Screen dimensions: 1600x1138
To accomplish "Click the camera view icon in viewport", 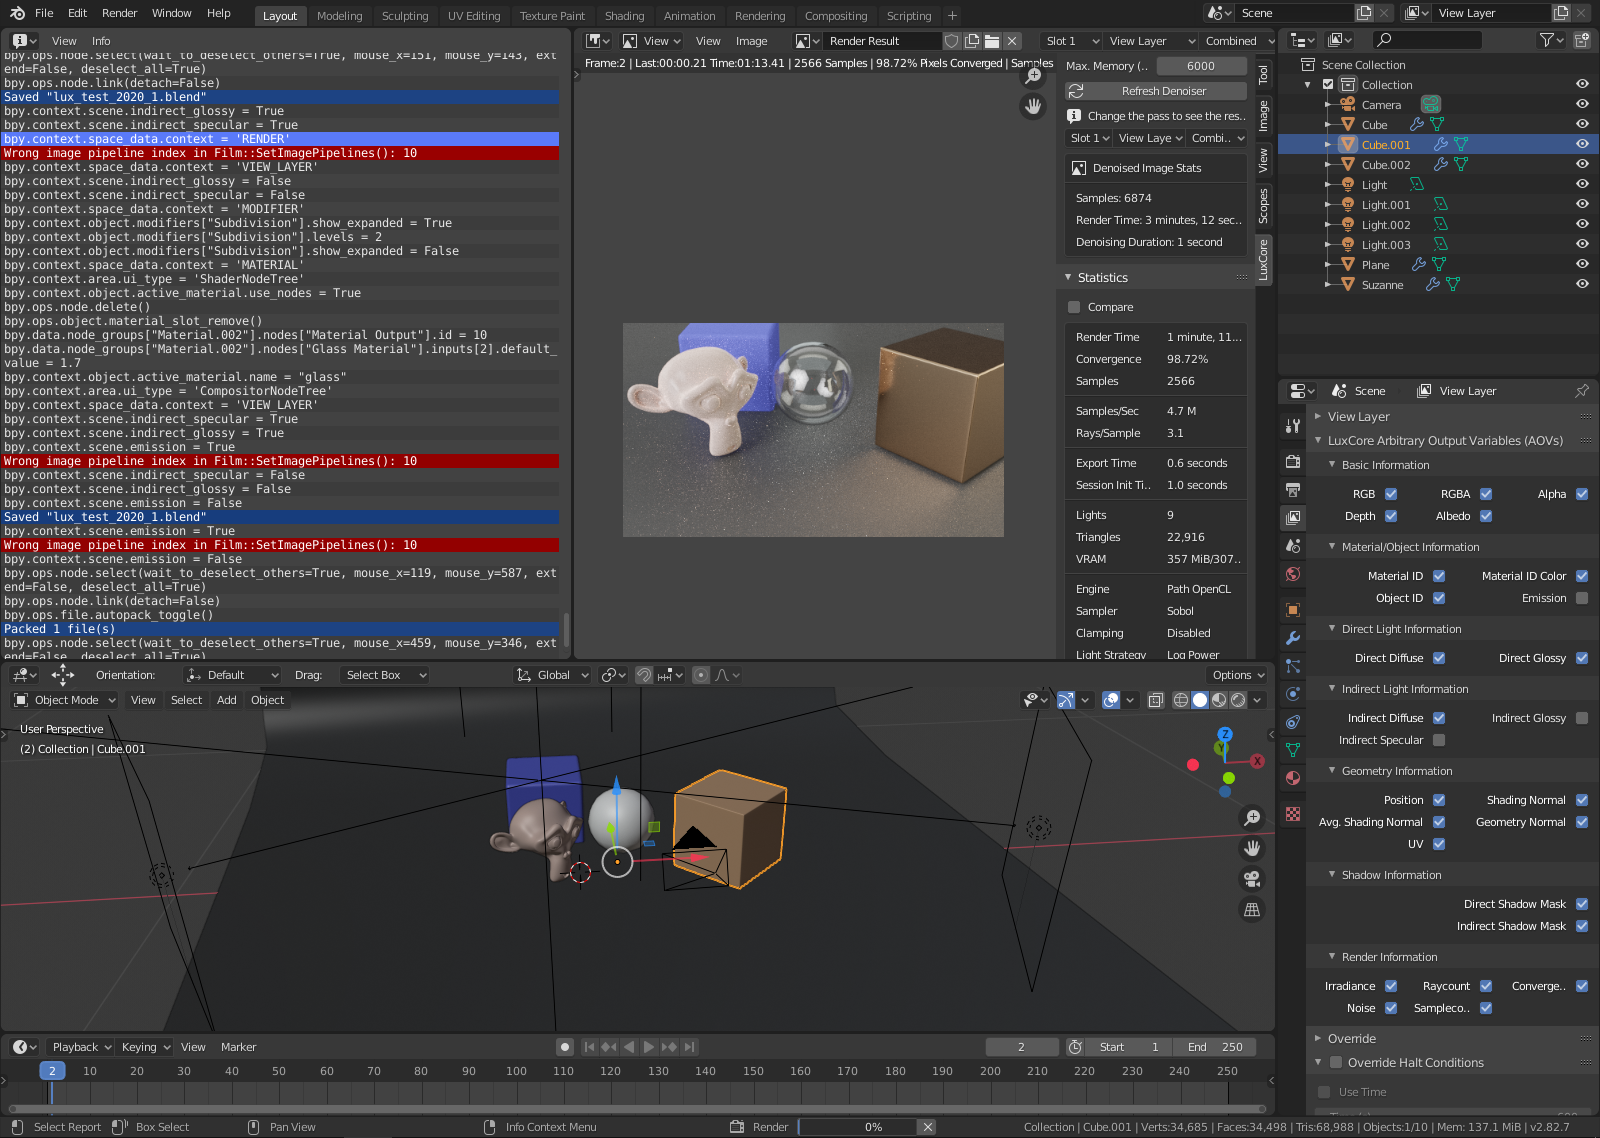I will point(1252,879).
